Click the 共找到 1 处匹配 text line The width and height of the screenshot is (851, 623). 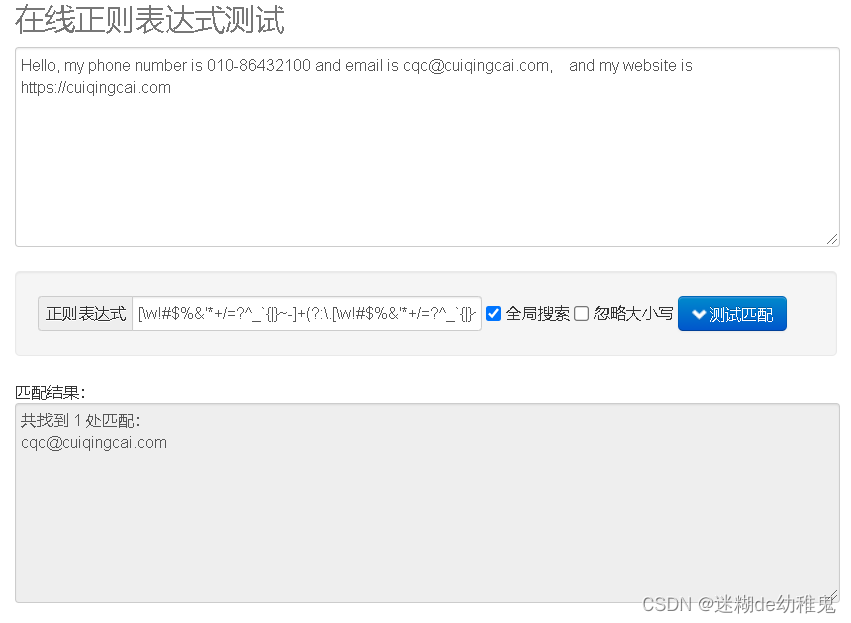[80, 421]
